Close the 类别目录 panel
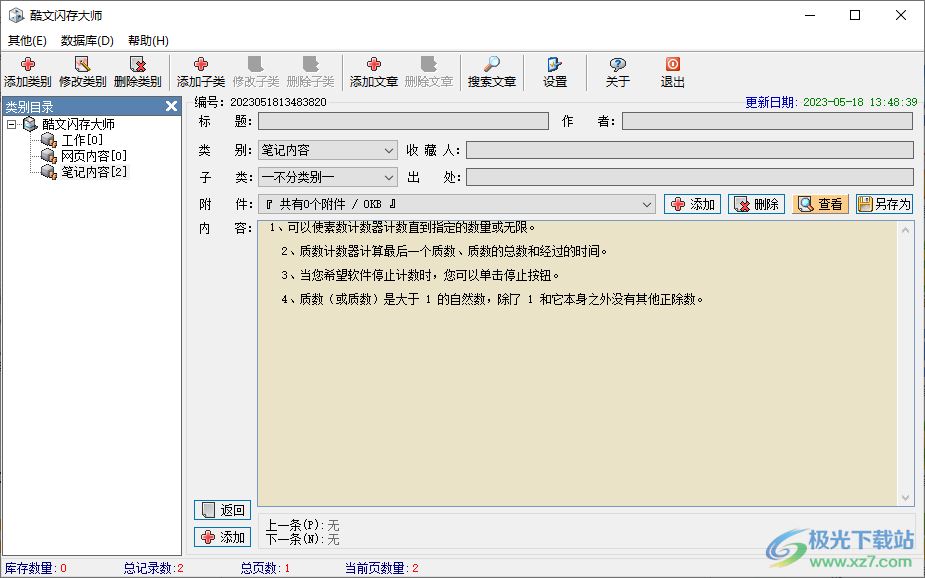This screenshot has width=925, height=578. 171,106
